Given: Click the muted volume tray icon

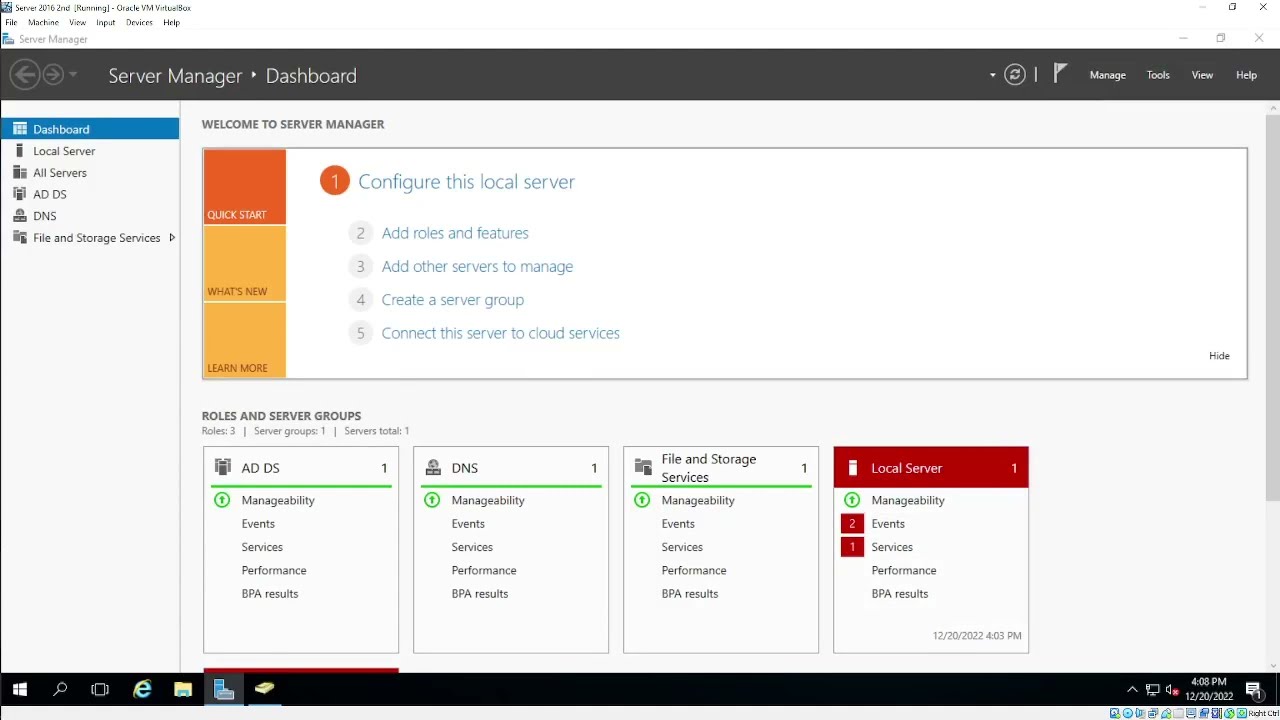Looking at the screenshot, I should pos(1172,689).
